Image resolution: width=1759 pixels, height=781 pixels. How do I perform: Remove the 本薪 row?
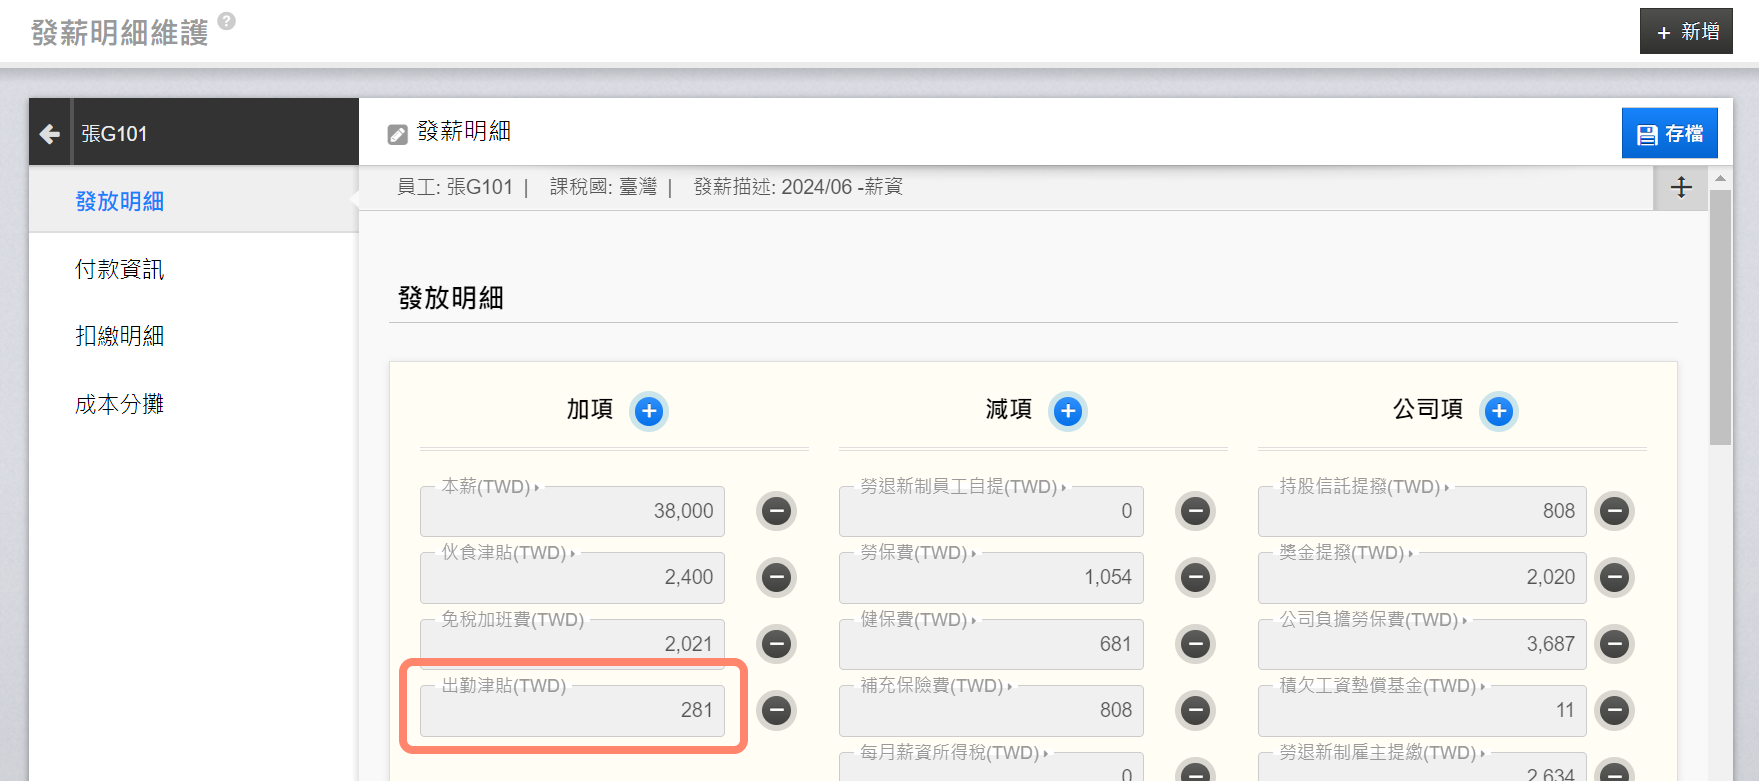[x=776, y=511]
